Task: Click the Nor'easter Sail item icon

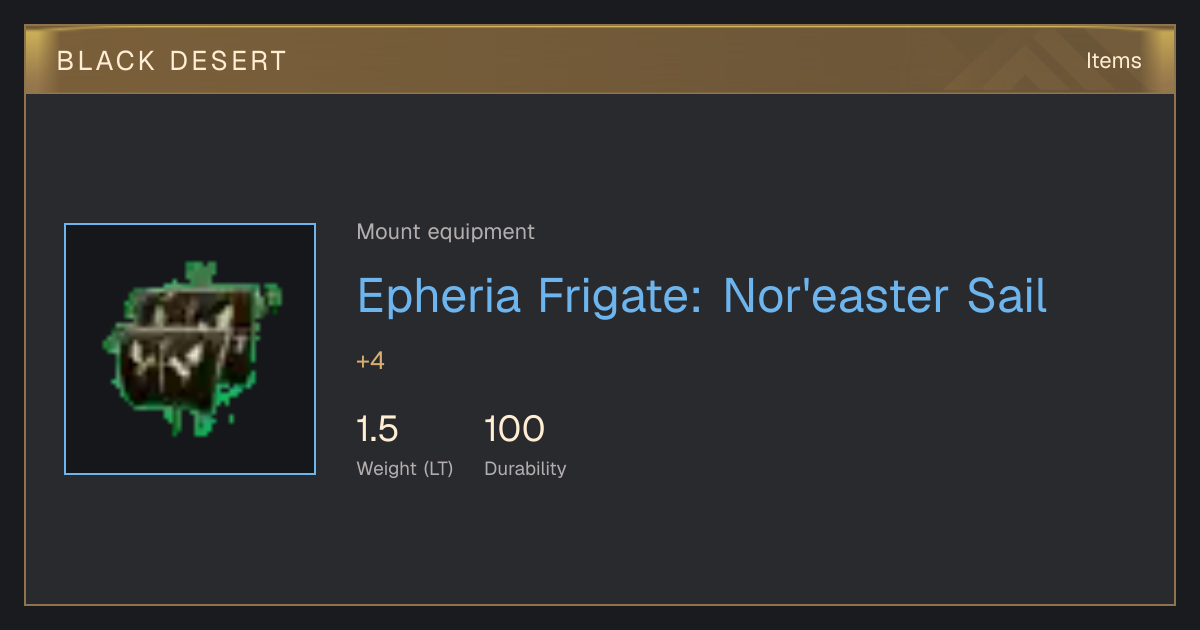Action: pos(192,350)
